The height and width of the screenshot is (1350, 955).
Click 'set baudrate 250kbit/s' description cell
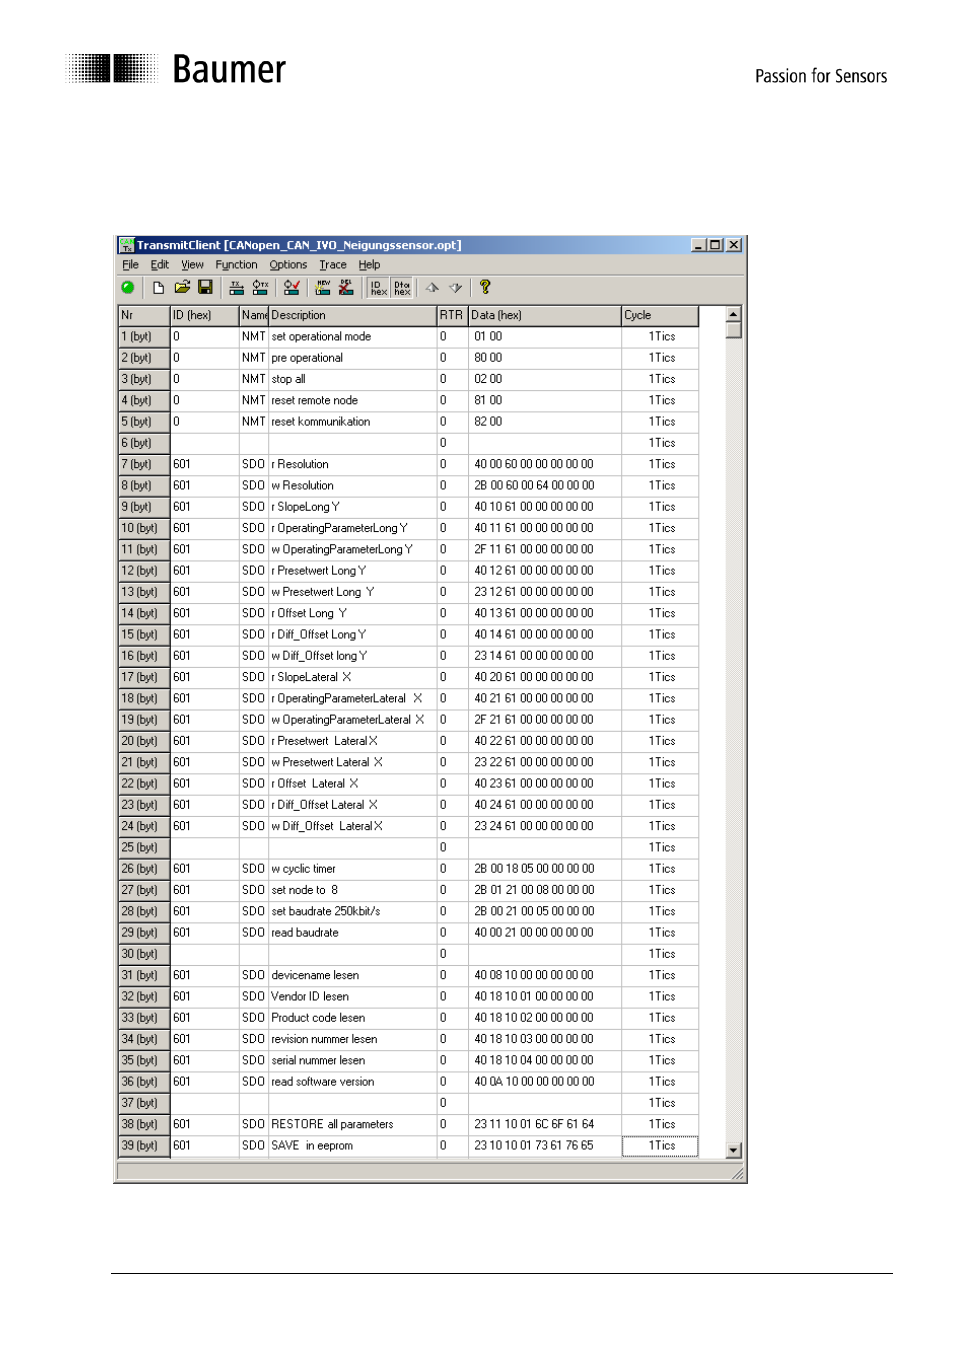pyautogui.click(x=352, y=912)
